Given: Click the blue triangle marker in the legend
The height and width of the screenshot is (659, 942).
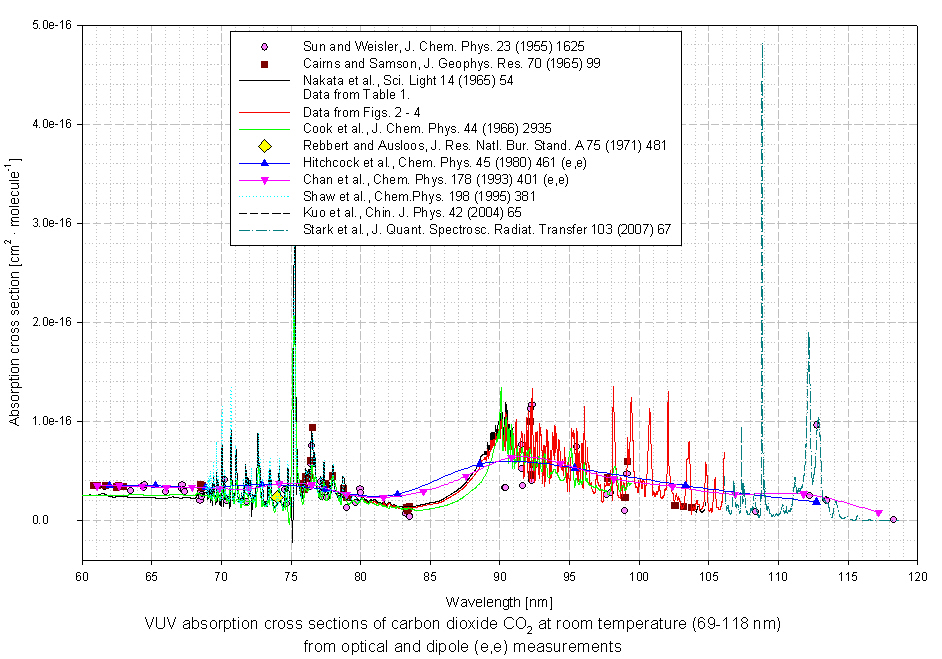Looking at the screenshot, I should (x=265, y=163).
